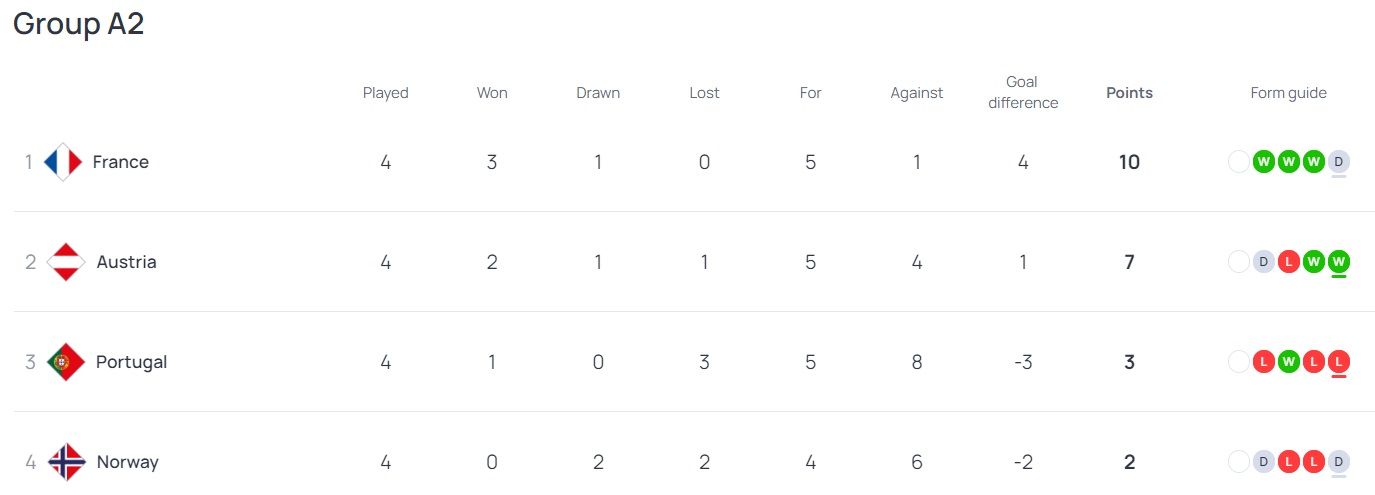Viewport: 1375px width, 495px height.
Task: Click Portugal's underlined latest loss badge
Action: click(x=1339, y=362)
